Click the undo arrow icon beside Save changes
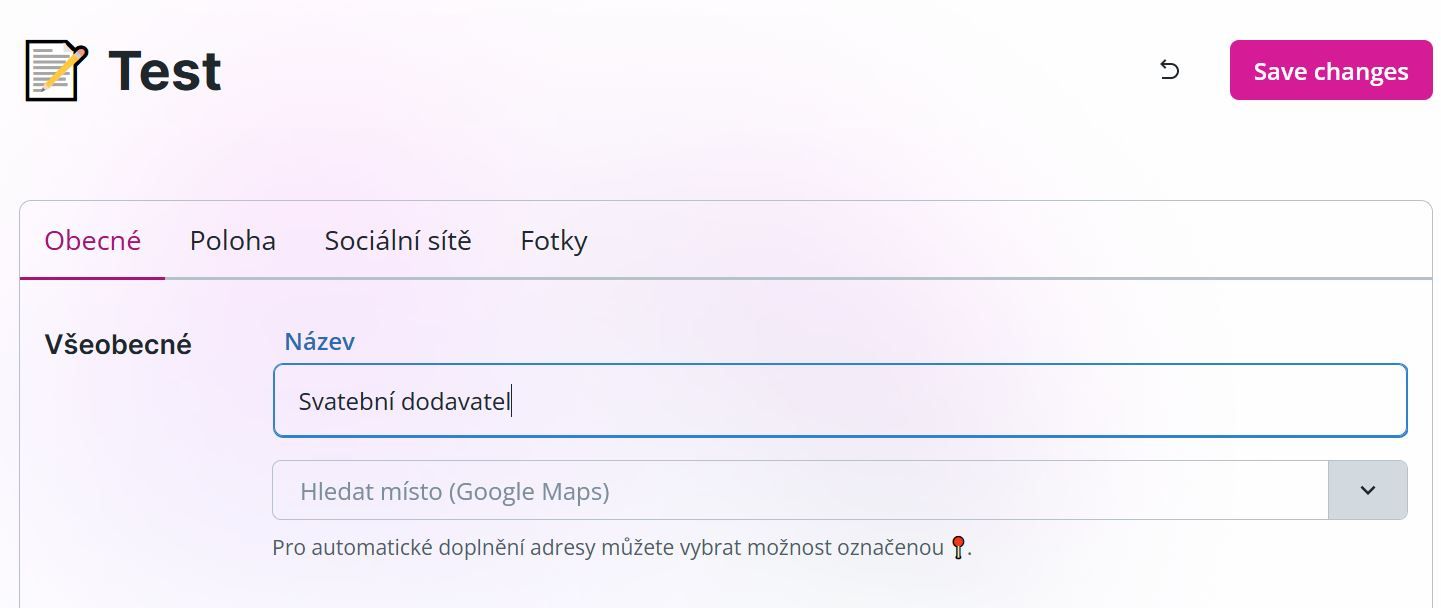 [1169, 70]
